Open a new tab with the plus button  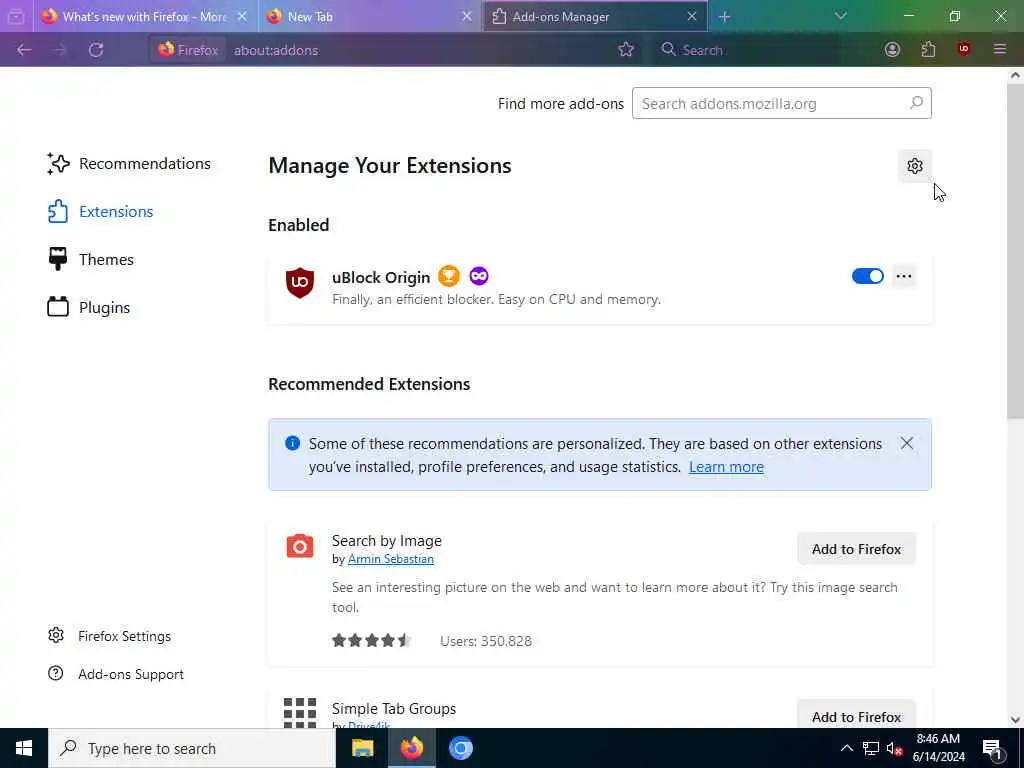coord(724,17)
